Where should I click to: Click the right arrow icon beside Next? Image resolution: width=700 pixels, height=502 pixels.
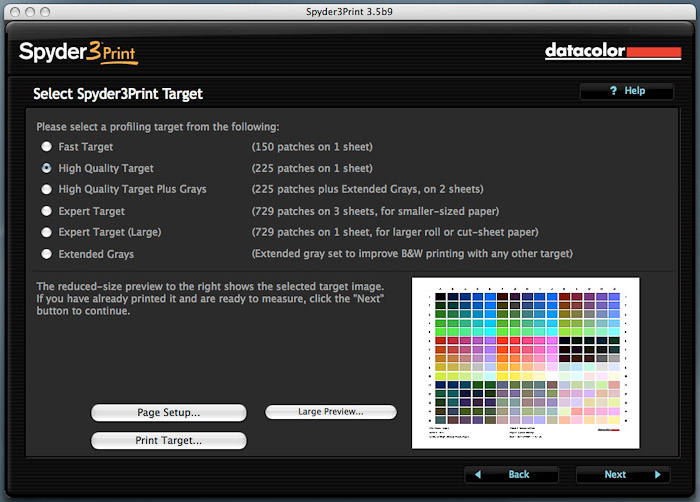657,474
